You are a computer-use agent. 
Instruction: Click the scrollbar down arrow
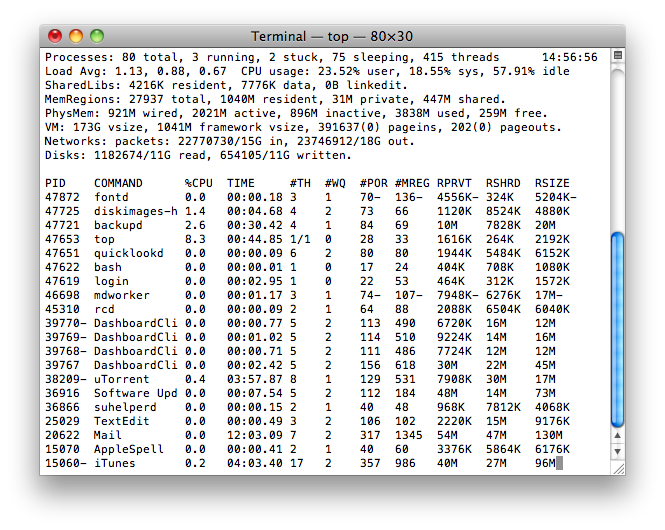tap(618, 452)
